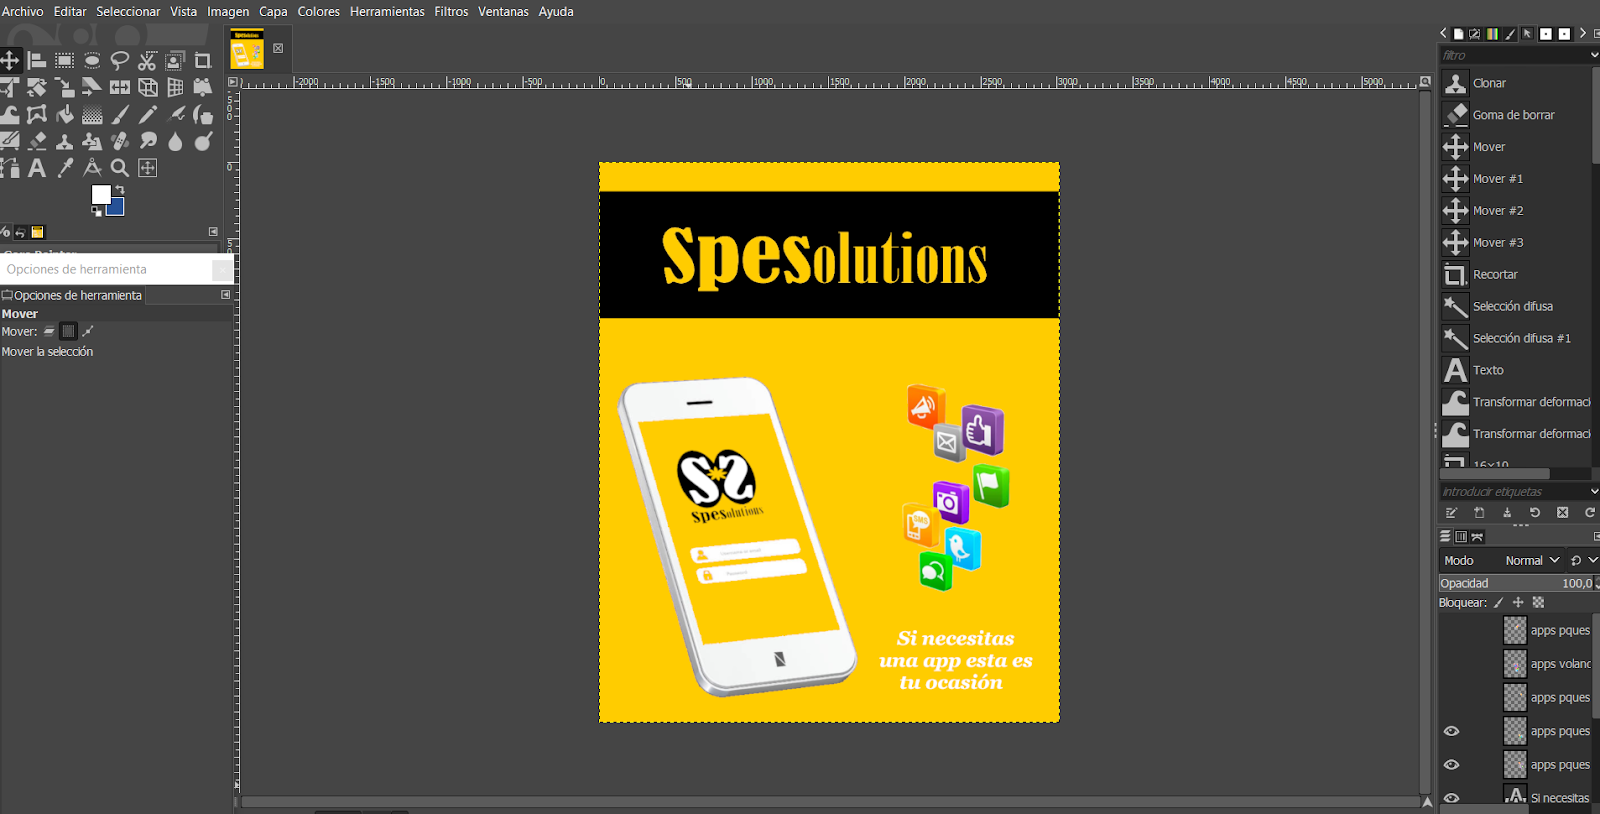Viewport: 1600px width, 814px height.
Task: Open the Seleccionar menu
Action: pyautogui.click(x=128, y=11)
